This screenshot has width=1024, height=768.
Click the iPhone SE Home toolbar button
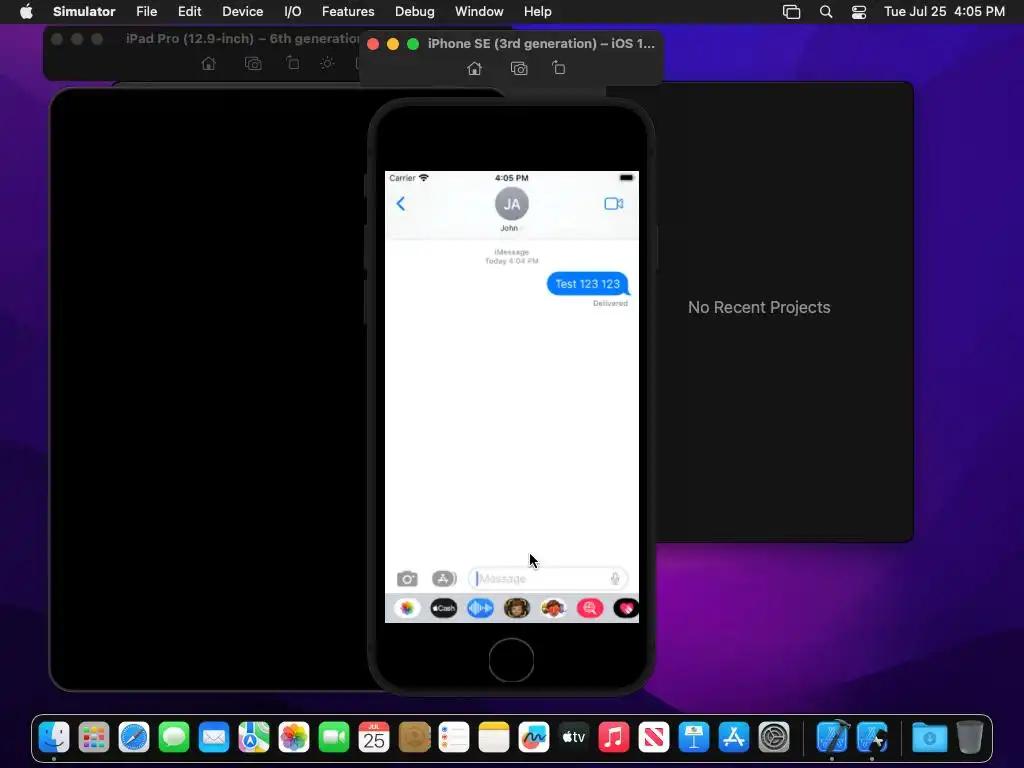[x=475, y=69]
